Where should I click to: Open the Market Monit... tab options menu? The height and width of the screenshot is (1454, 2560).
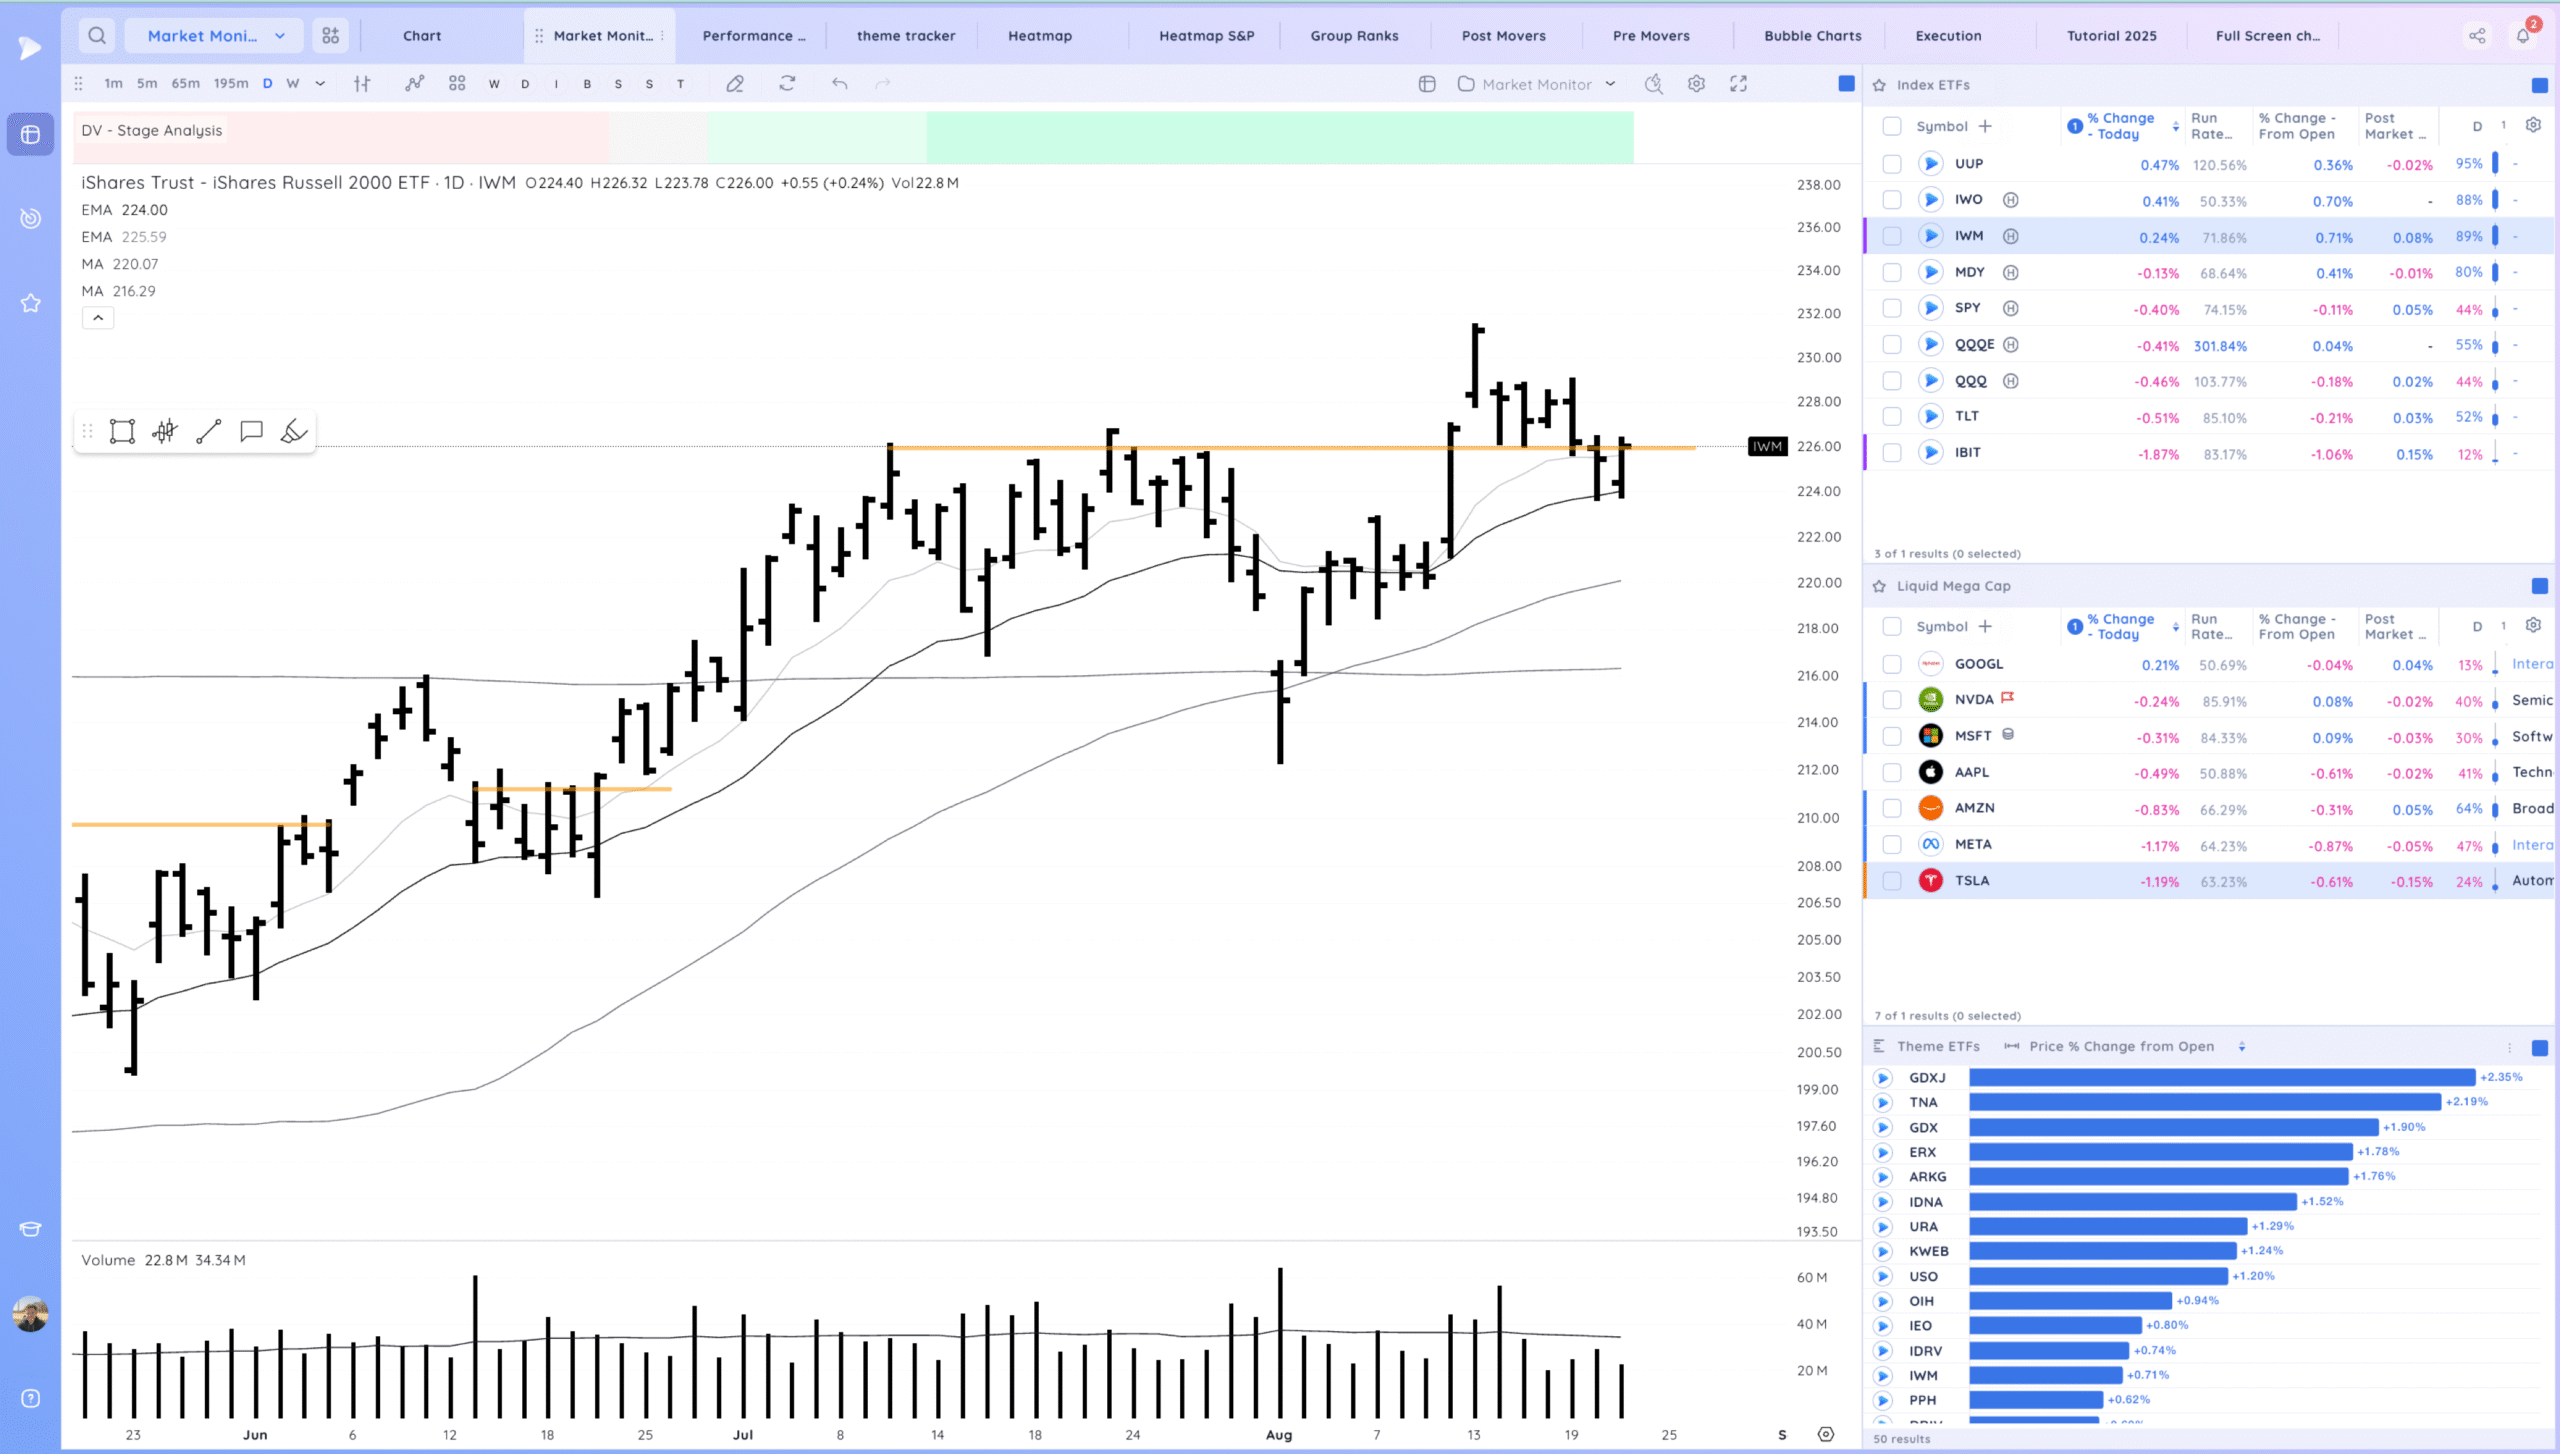click(662, 36)
